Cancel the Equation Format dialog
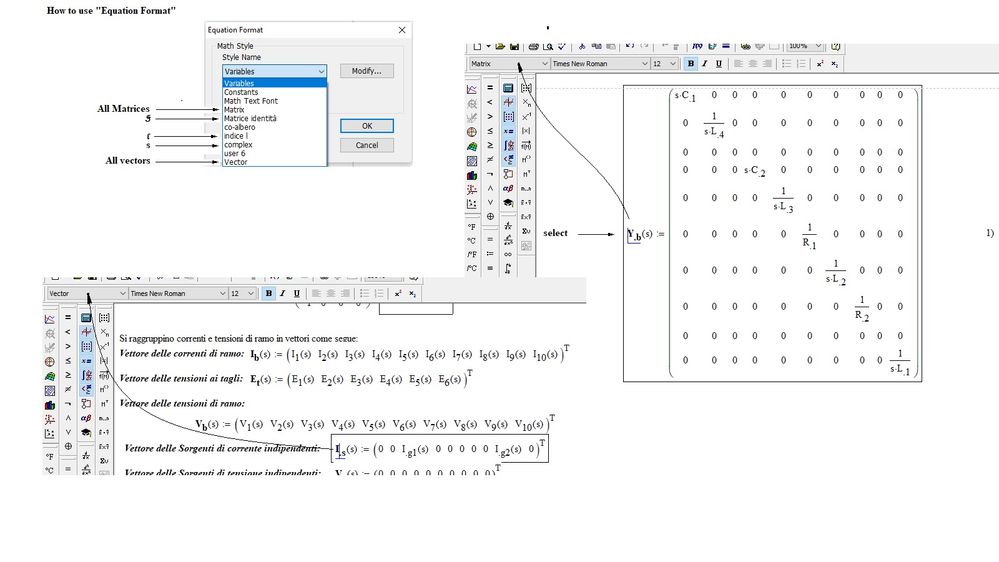This screenshot has height=562, width=999. tap(366, 145)
